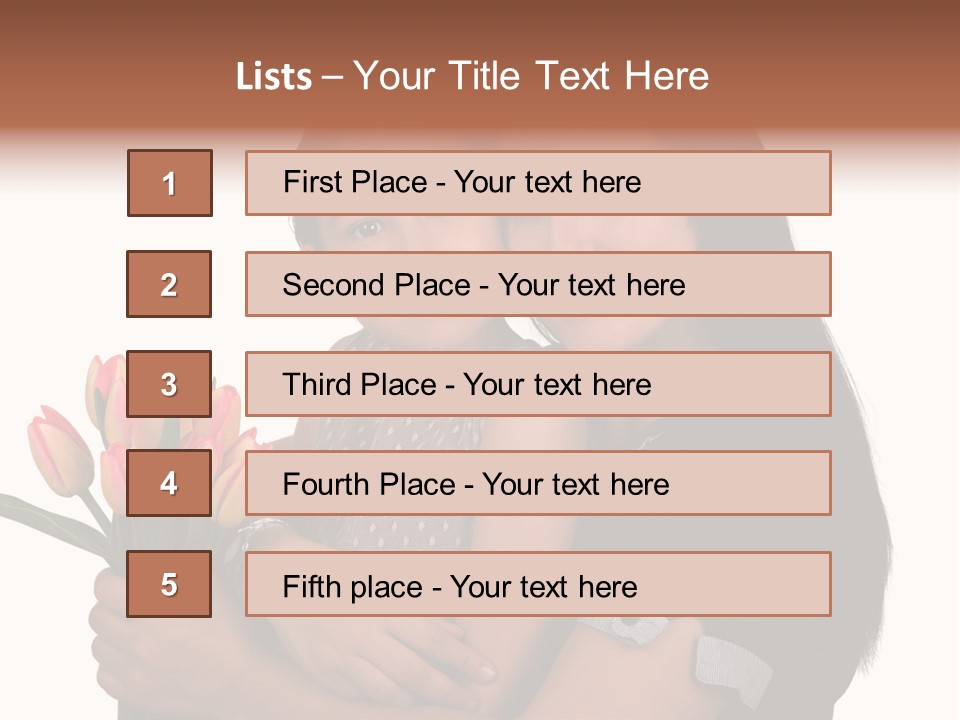Select the Third Place text bar

pos(538,384)
